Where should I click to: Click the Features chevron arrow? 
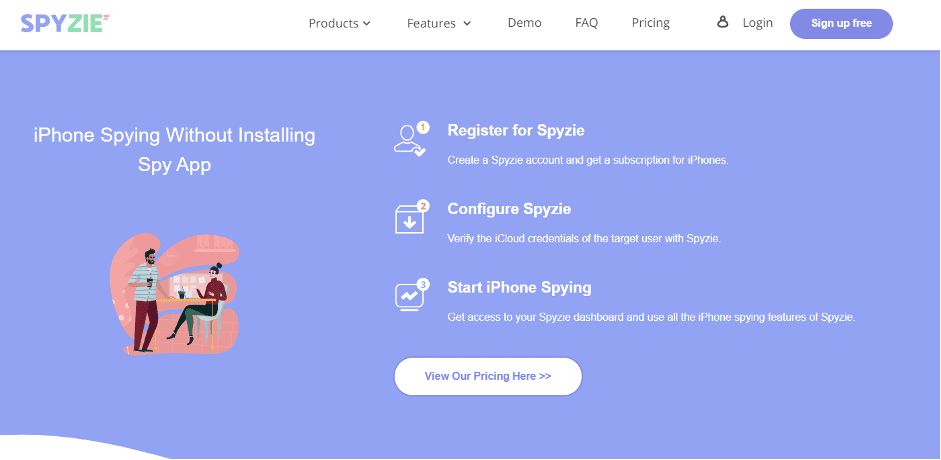pyautogui.click(x=467, y=23)
